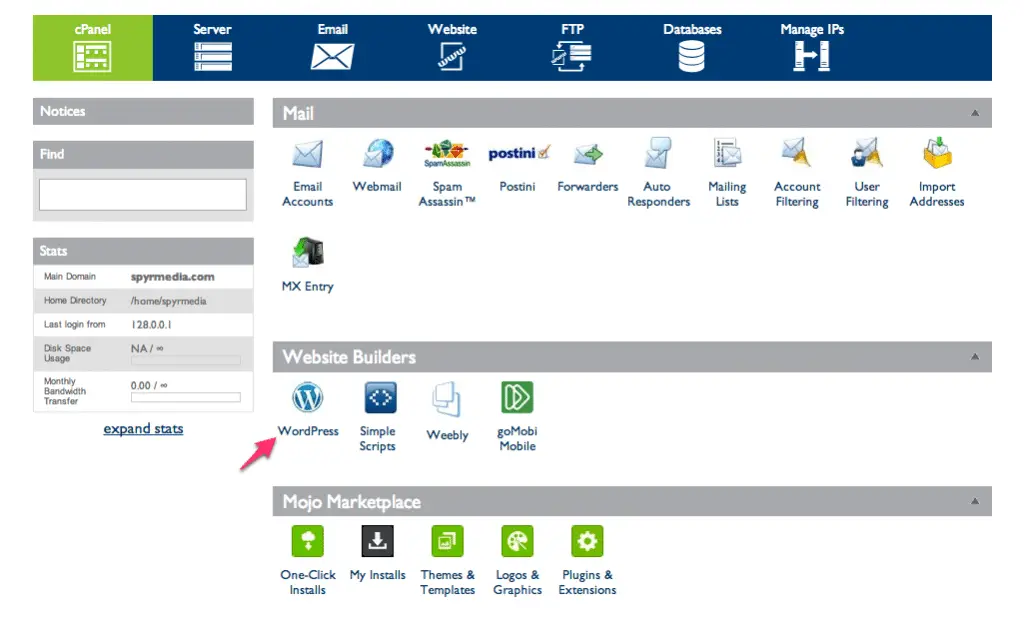Viewport: 1024px width, 627px height.
Task: Collapse the Mail section
Action: (x=975, y=113)
